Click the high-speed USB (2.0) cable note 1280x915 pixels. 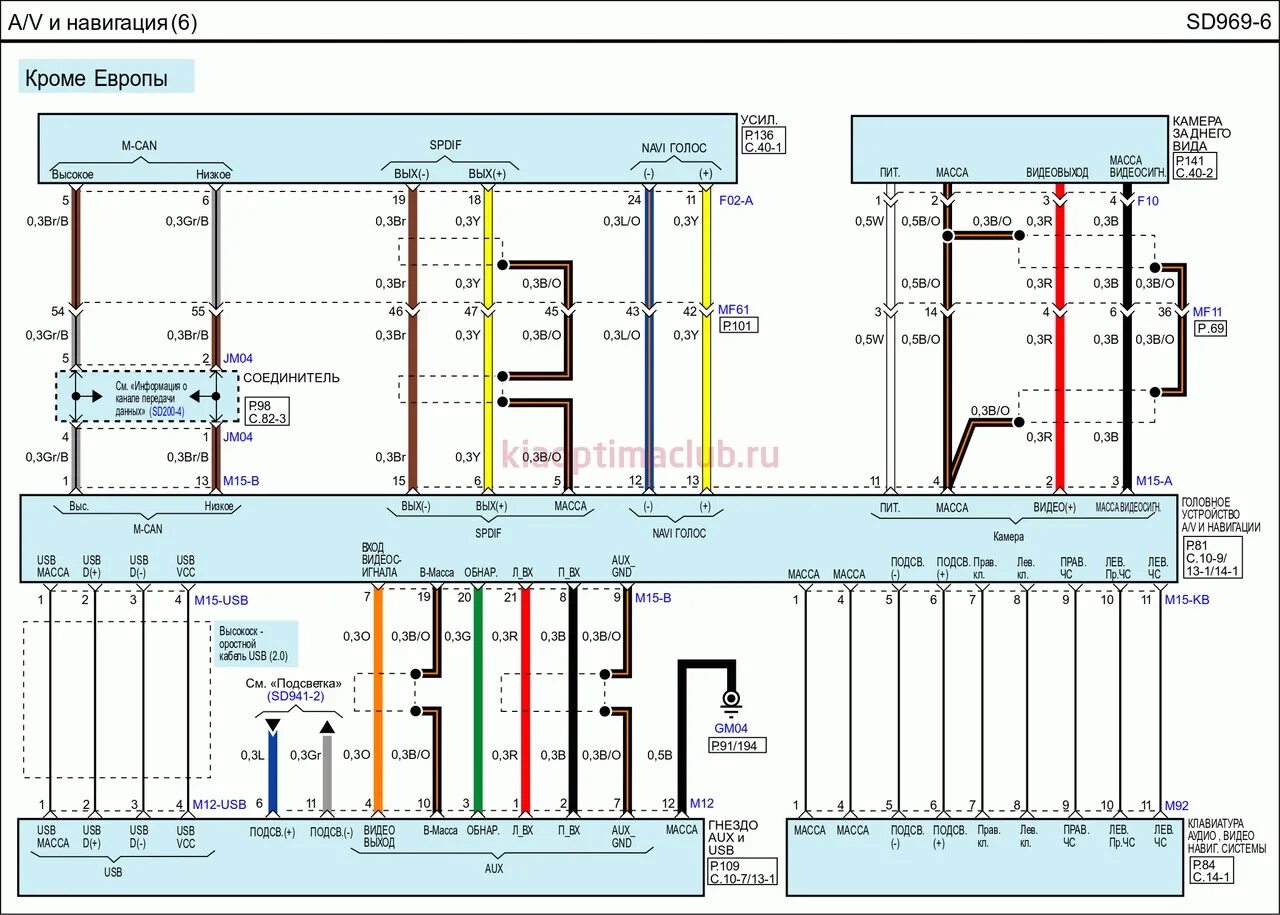click(257, 643)
